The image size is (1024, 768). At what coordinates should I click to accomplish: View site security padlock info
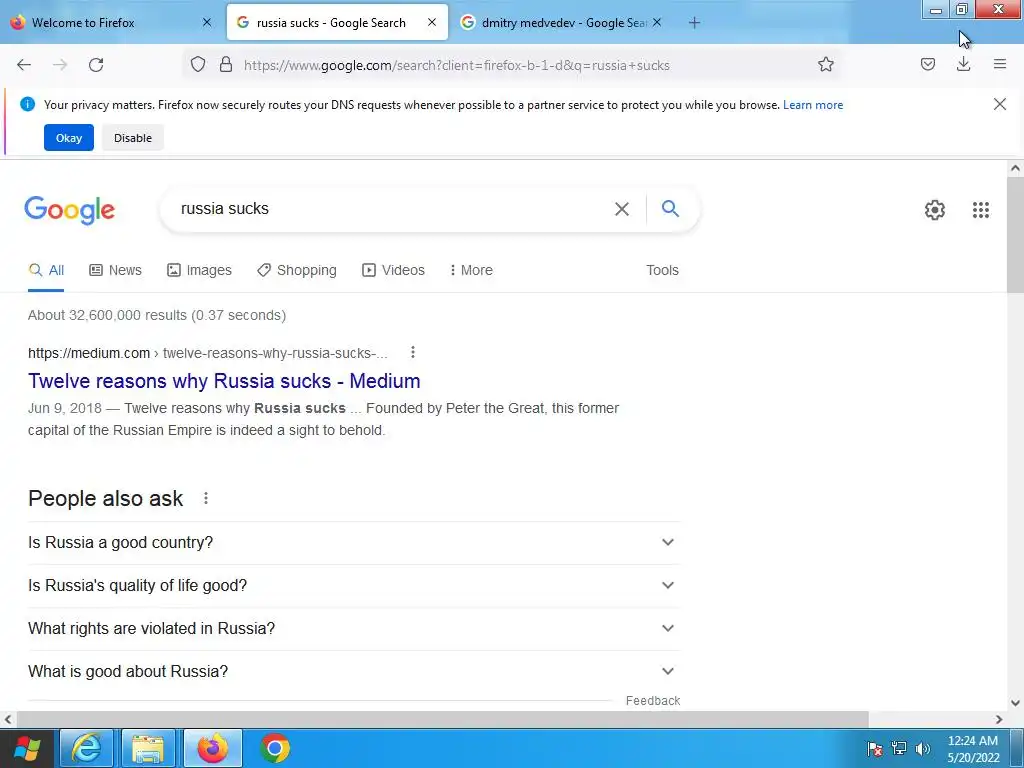[x=226, y=65]
